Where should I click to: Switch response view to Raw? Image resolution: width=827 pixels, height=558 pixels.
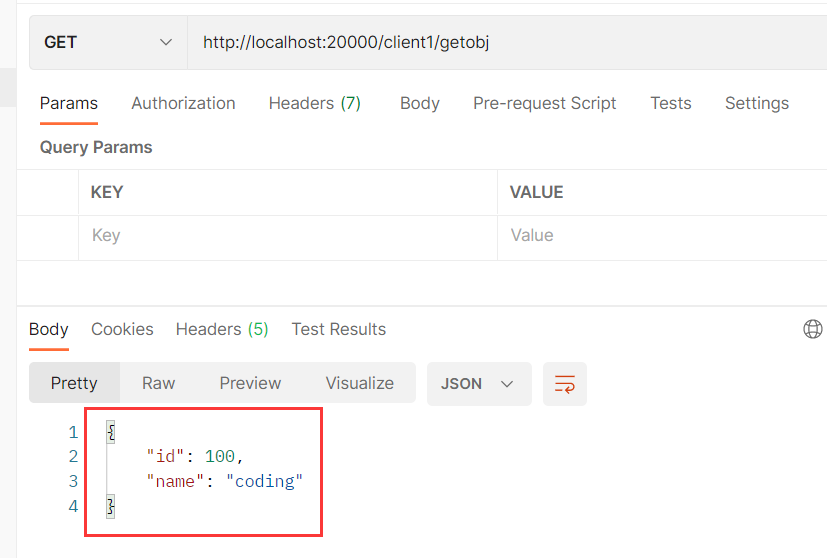[x=158, y=383]
